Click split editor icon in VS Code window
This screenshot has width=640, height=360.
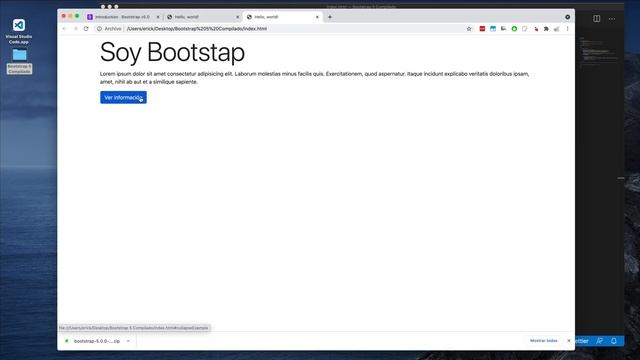597,19
